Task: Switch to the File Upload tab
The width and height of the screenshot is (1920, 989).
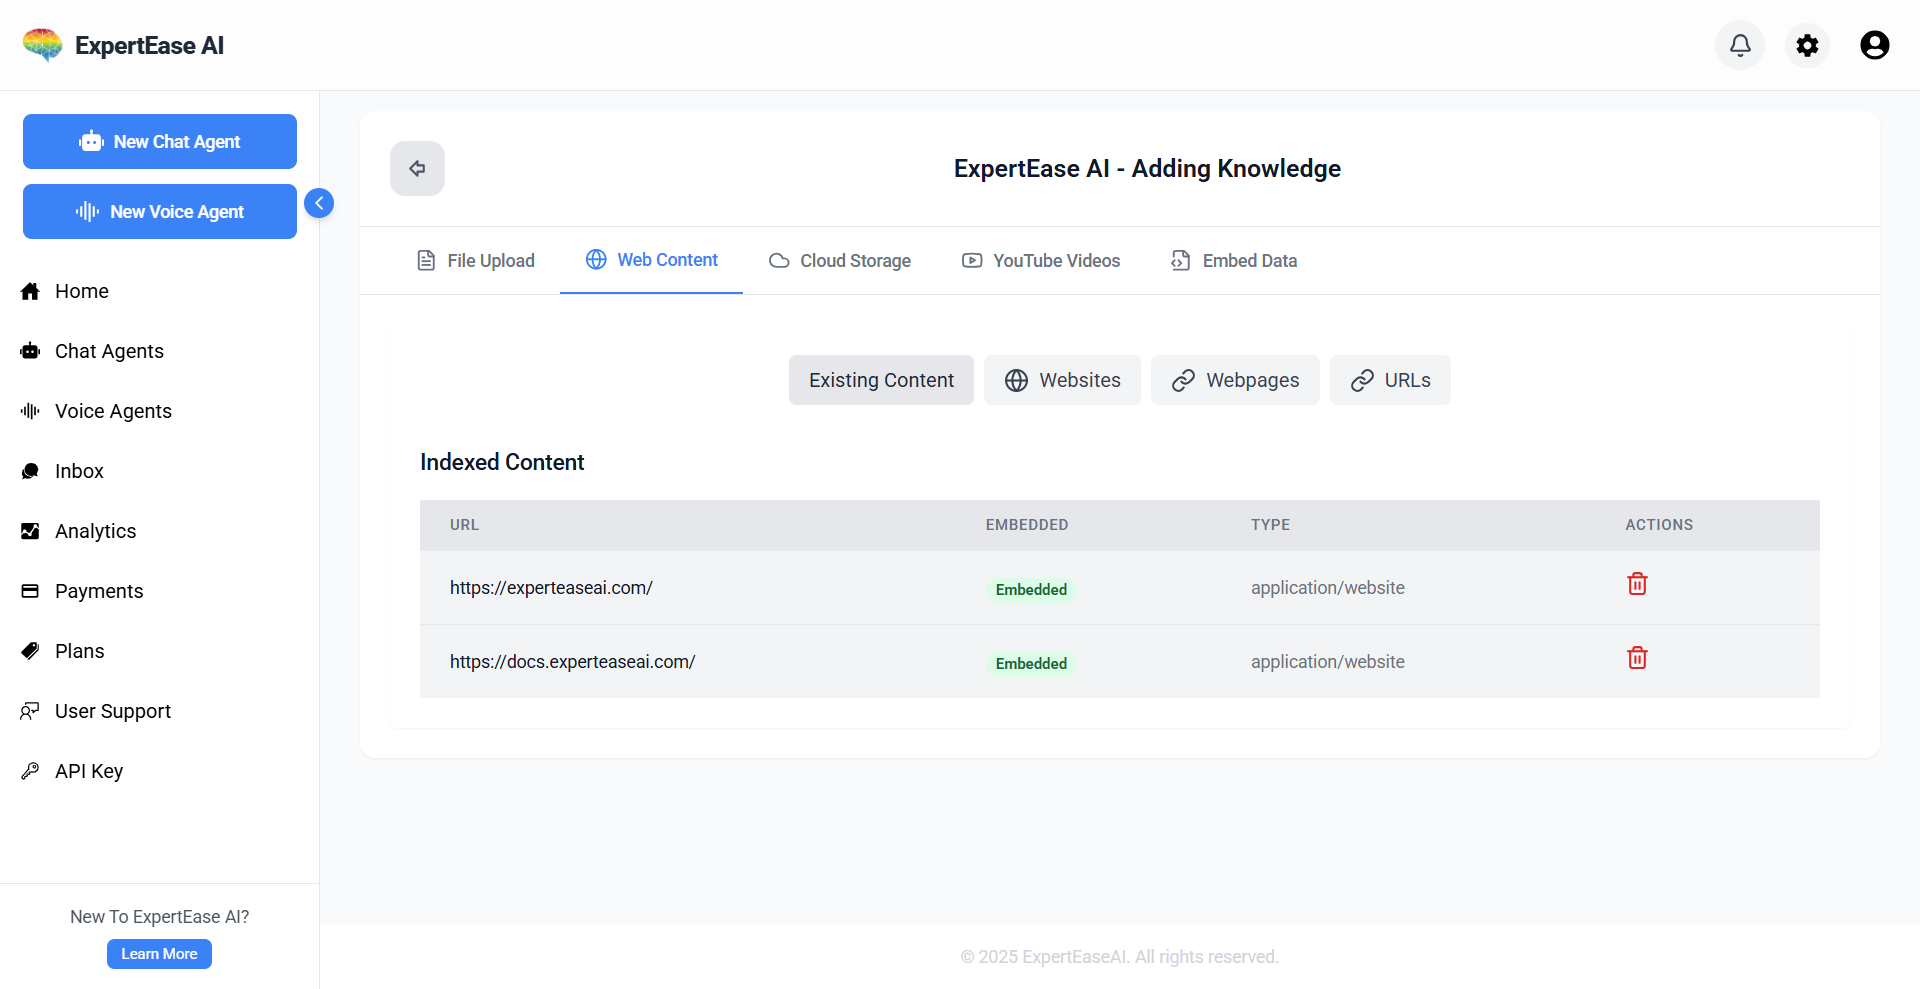Action: click(x=476, y=261)
